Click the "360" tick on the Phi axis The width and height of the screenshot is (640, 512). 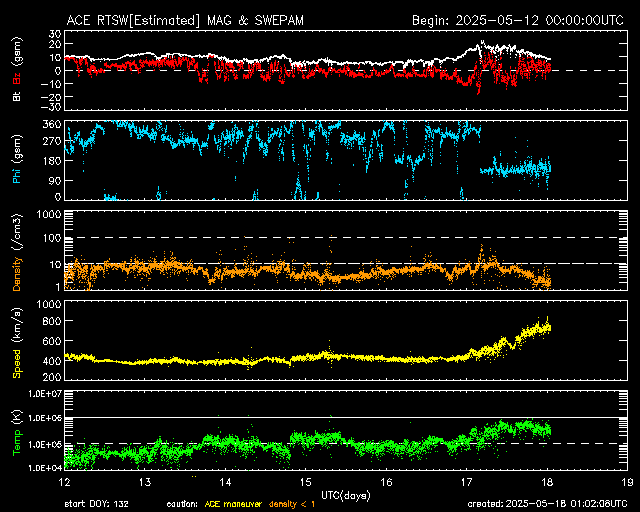[x=52, y=124]
